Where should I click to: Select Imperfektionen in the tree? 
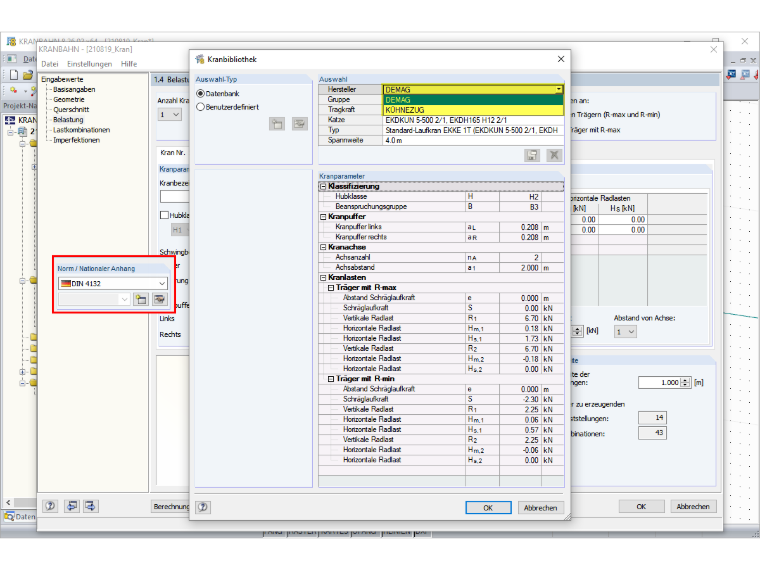pyautogui.click(x=77, y=140)
